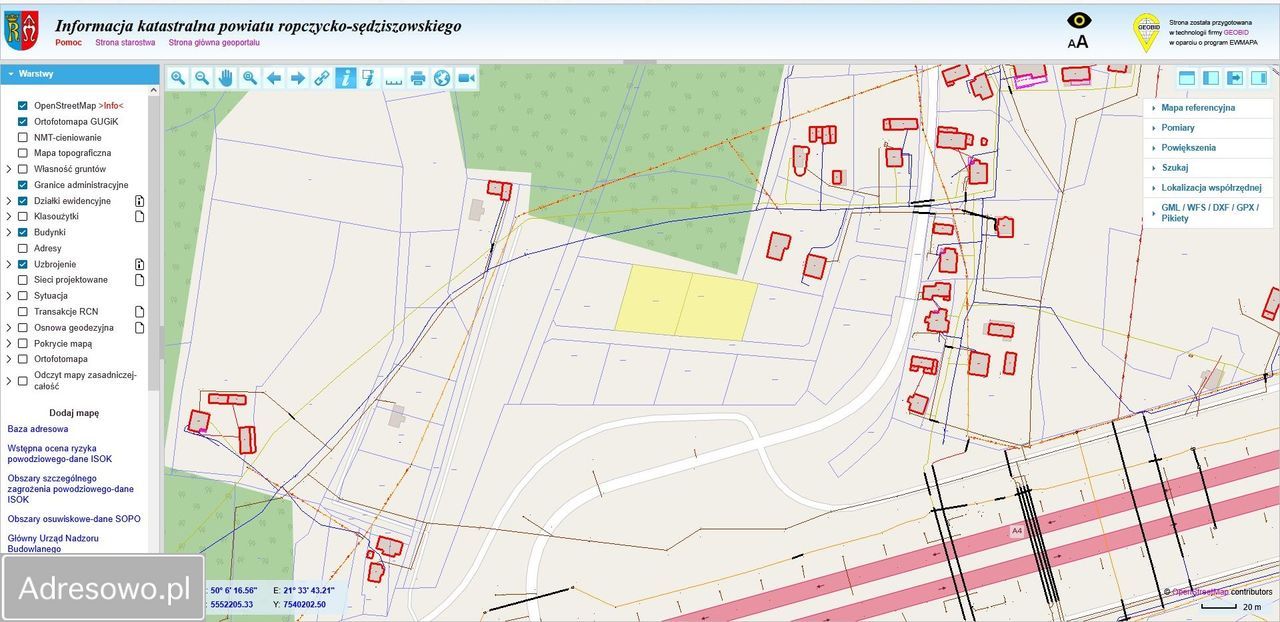Expand Działki ewidencyjne layer group

click(x=8, y=201)
